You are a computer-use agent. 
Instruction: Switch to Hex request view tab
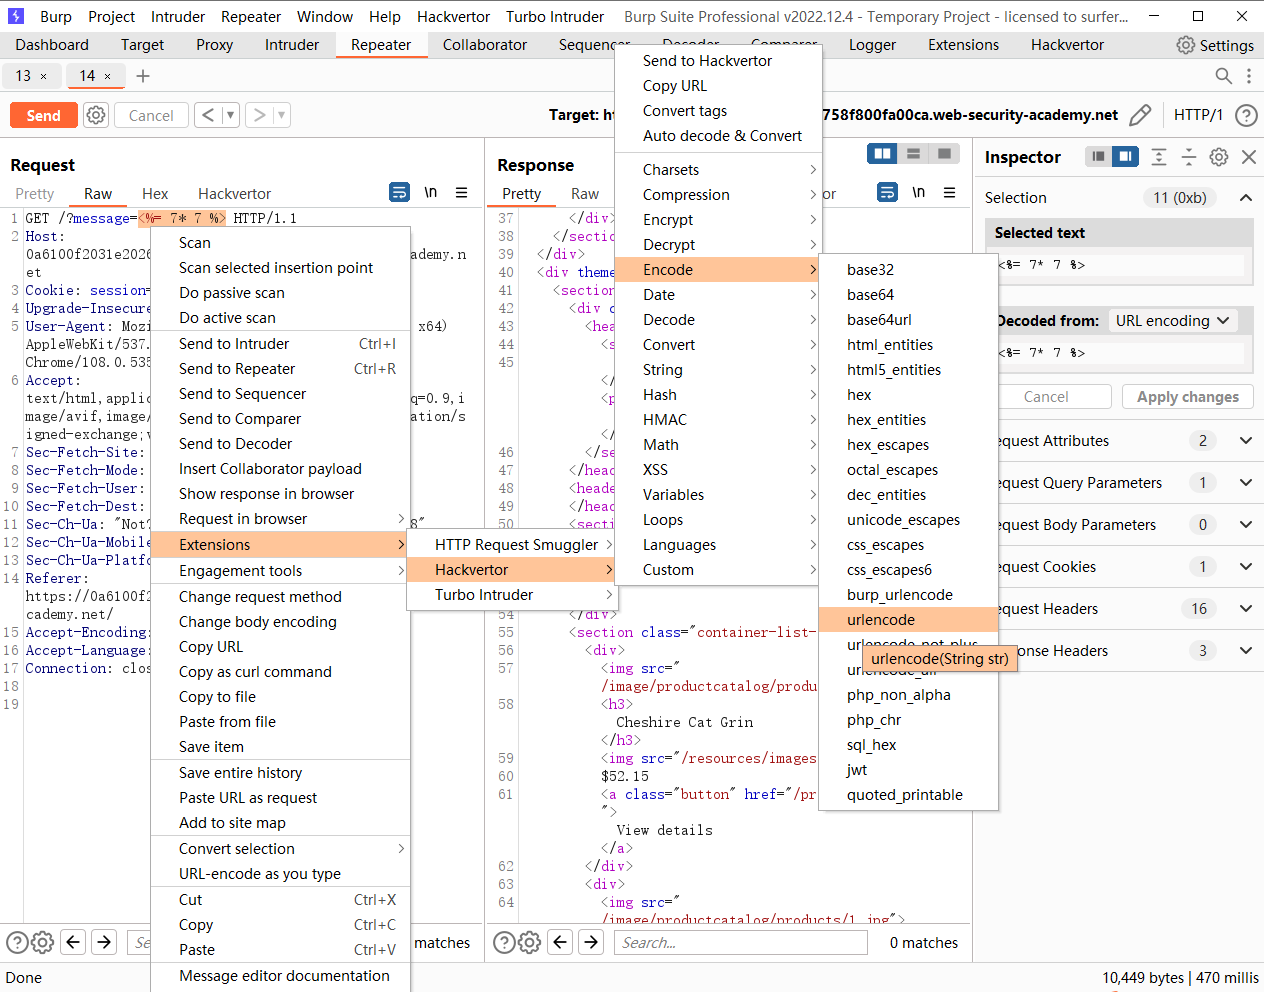[155, 194]
